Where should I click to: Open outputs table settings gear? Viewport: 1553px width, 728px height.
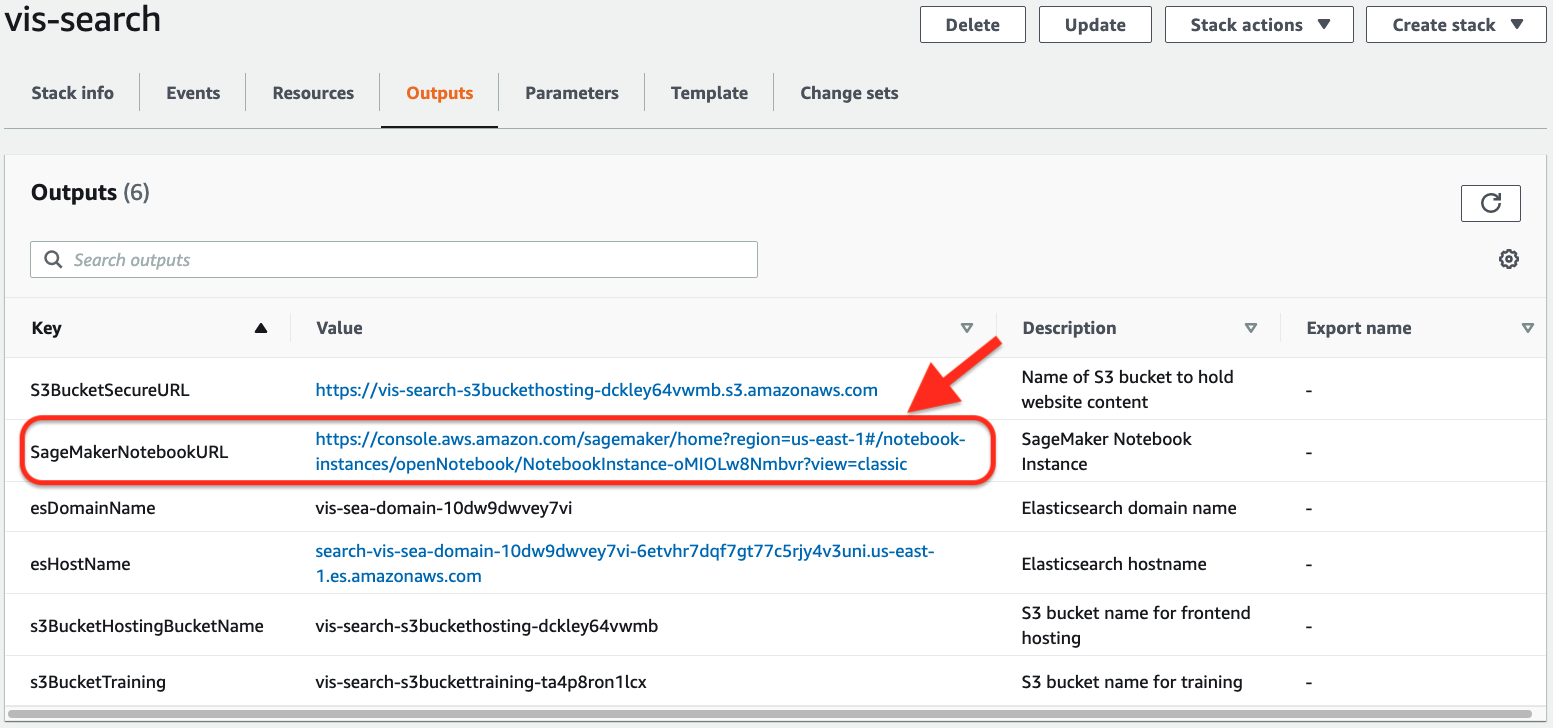click(x=1509, y=260)
